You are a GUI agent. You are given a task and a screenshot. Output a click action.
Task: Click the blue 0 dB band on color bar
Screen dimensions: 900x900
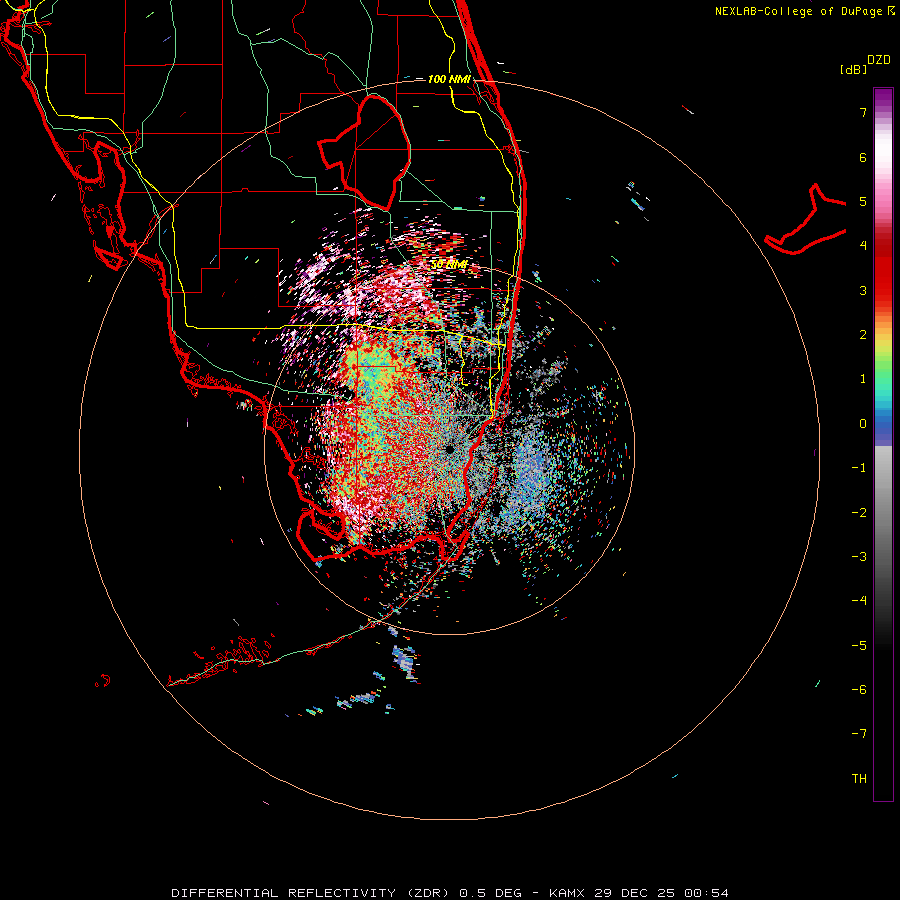(x=883, y=424)
